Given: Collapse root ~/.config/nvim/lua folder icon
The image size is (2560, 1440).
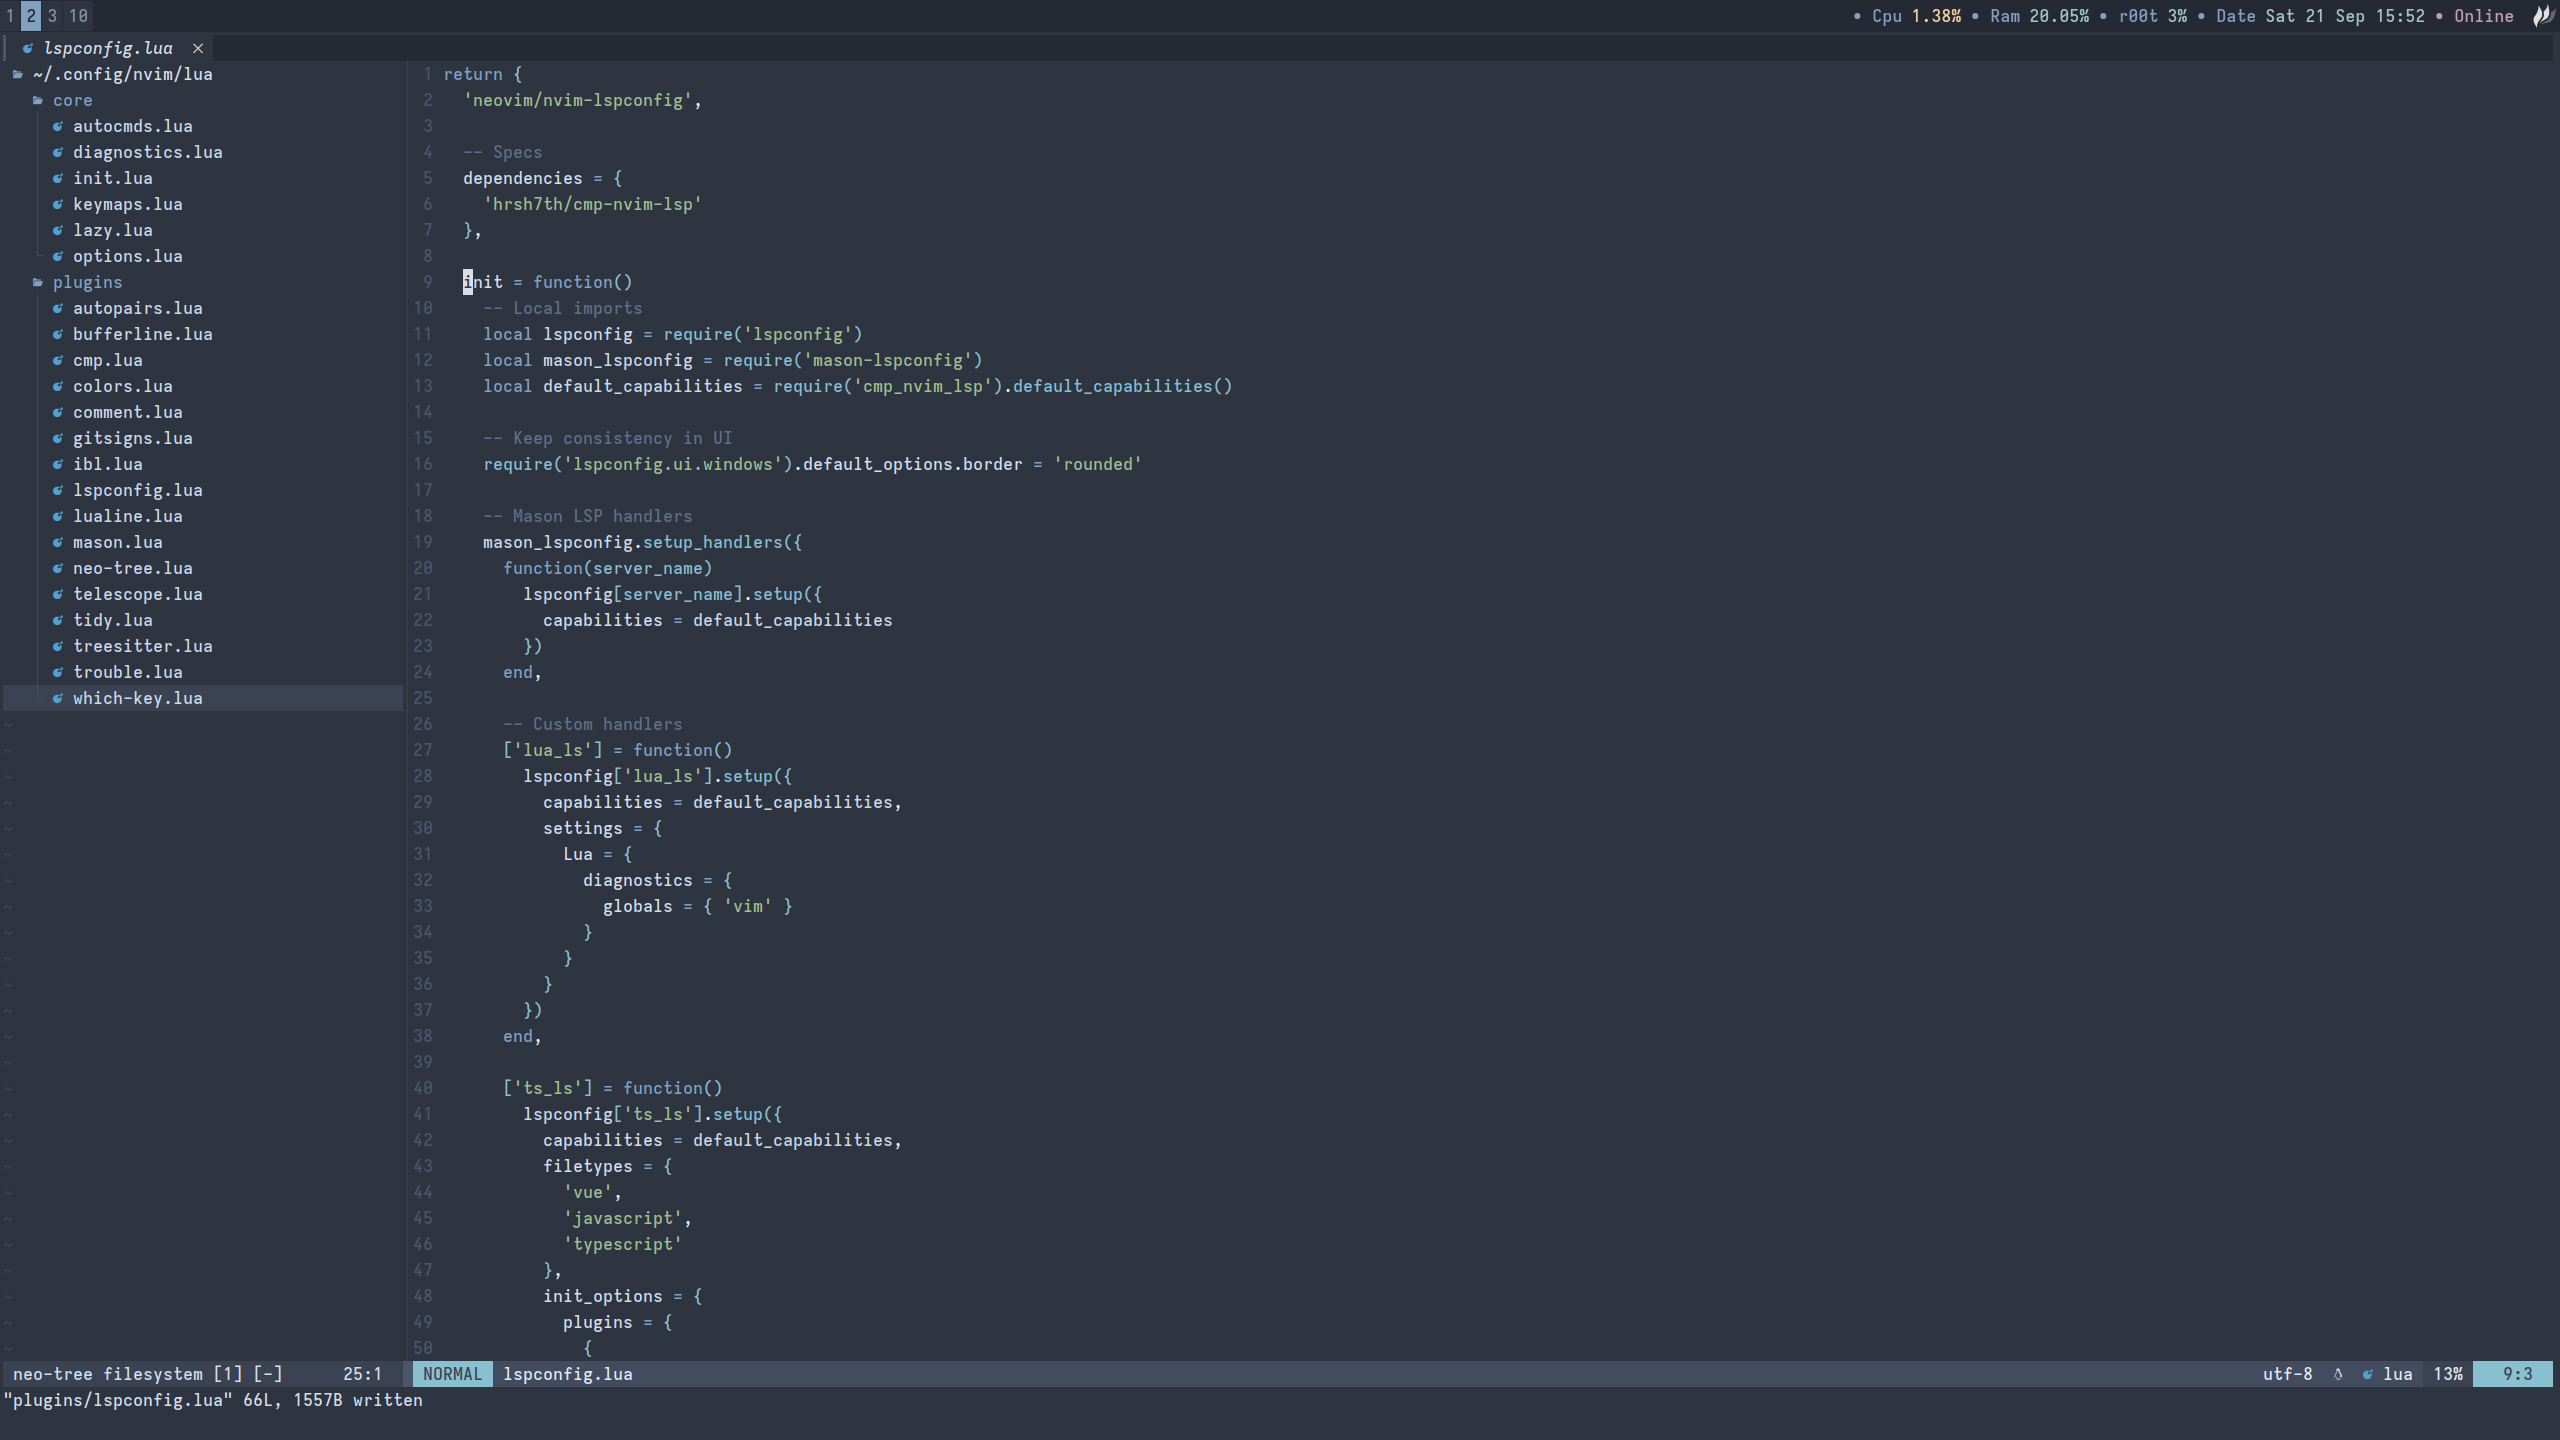Looking at the screenshot, I should tap(18, 74).
